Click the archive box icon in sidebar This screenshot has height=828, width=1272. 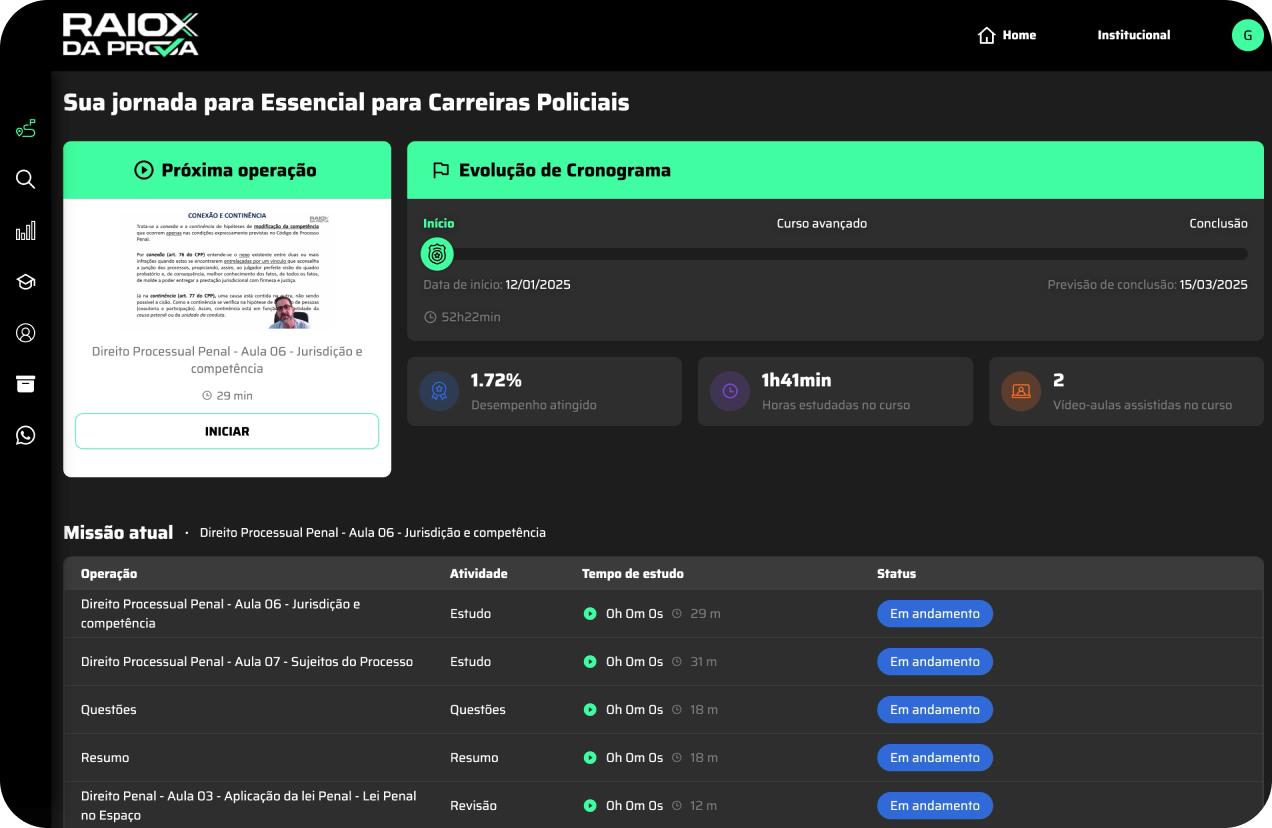[26, 384]
